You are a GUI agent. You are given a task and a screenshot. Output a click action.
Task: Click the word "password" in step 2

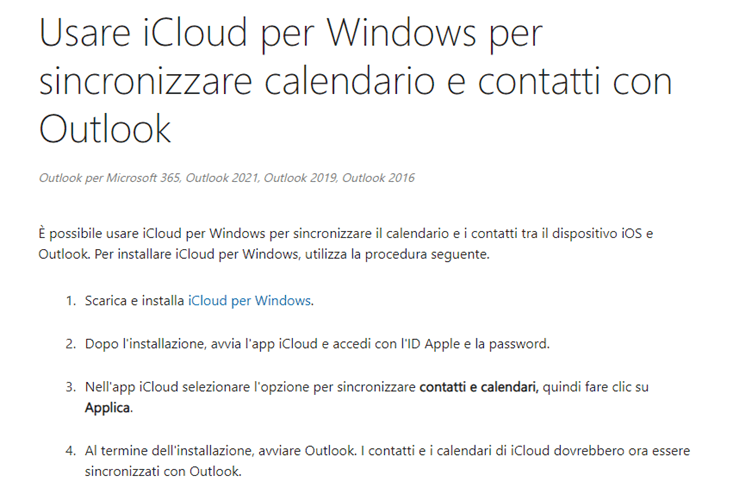pyautogui.click(x=518, y=344)
